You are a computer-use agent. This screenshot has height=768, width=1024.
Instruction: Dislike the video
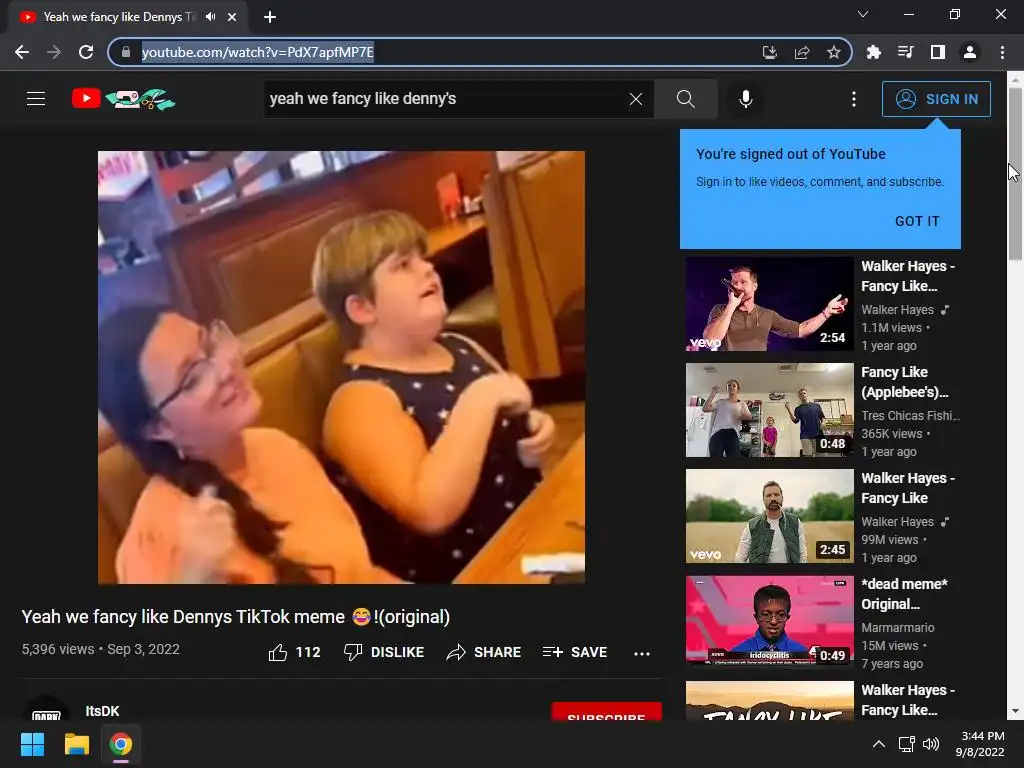tap(383, 652)
